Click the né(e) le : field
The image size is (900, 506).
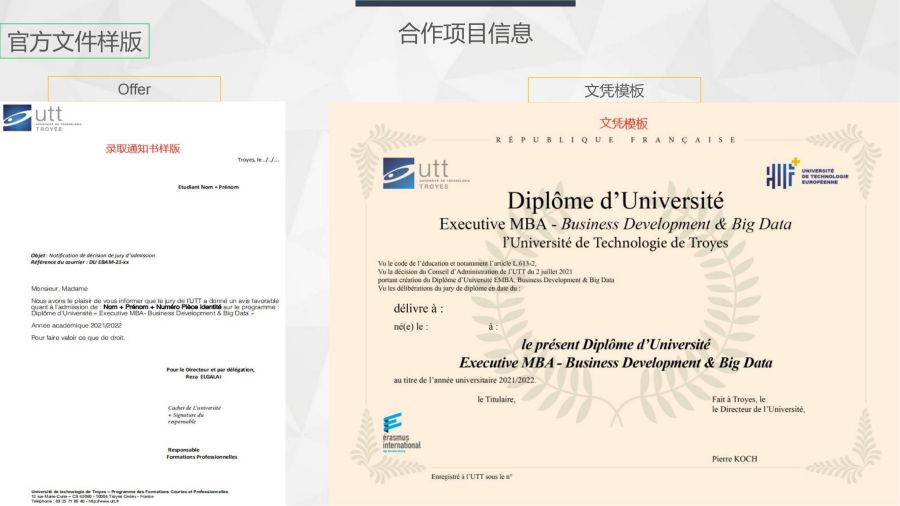tap(411, 326)
